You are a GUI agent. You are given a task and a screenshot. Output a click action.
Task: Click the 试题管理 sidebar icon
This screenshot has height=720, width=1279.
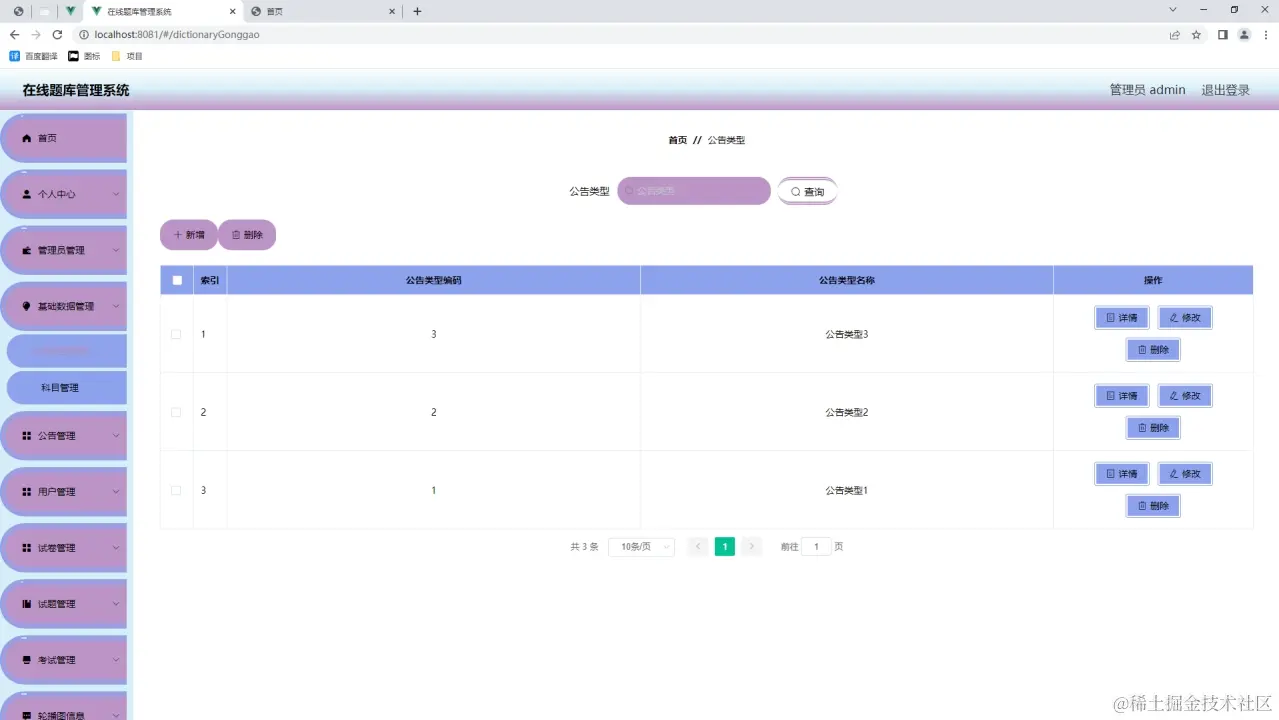coord(27,604)
